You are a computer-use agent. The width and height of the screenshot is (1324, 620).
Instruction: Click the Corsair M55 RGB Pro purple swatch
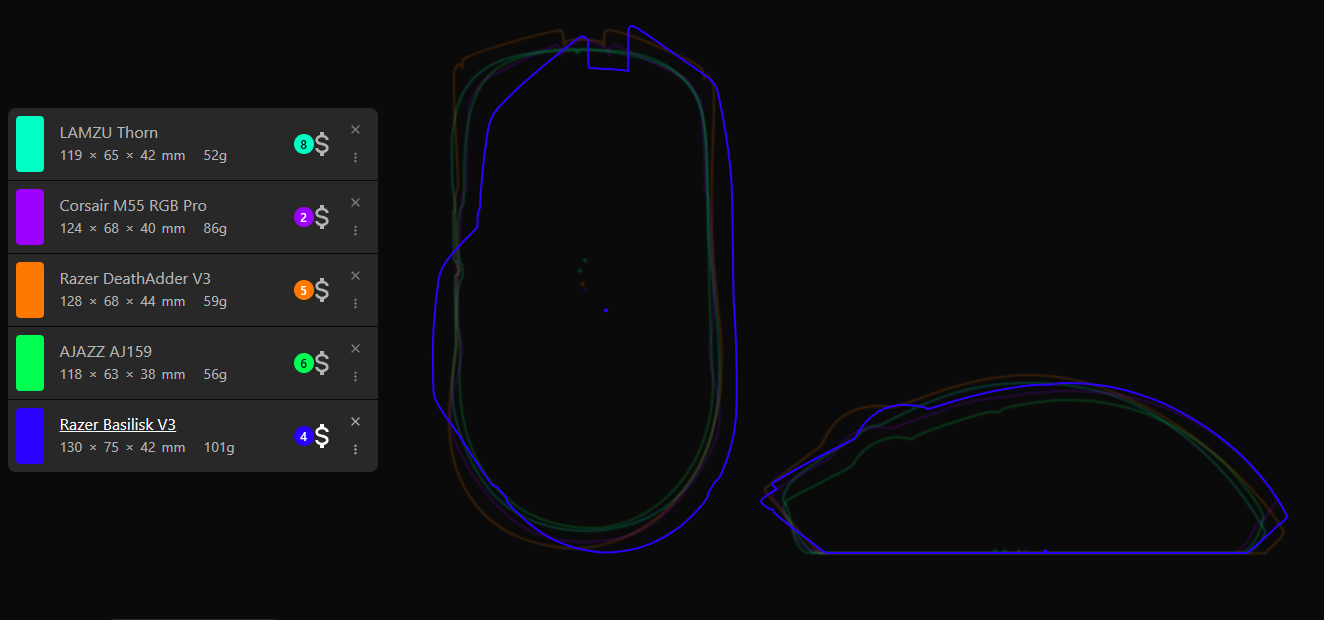click(30, 217)
